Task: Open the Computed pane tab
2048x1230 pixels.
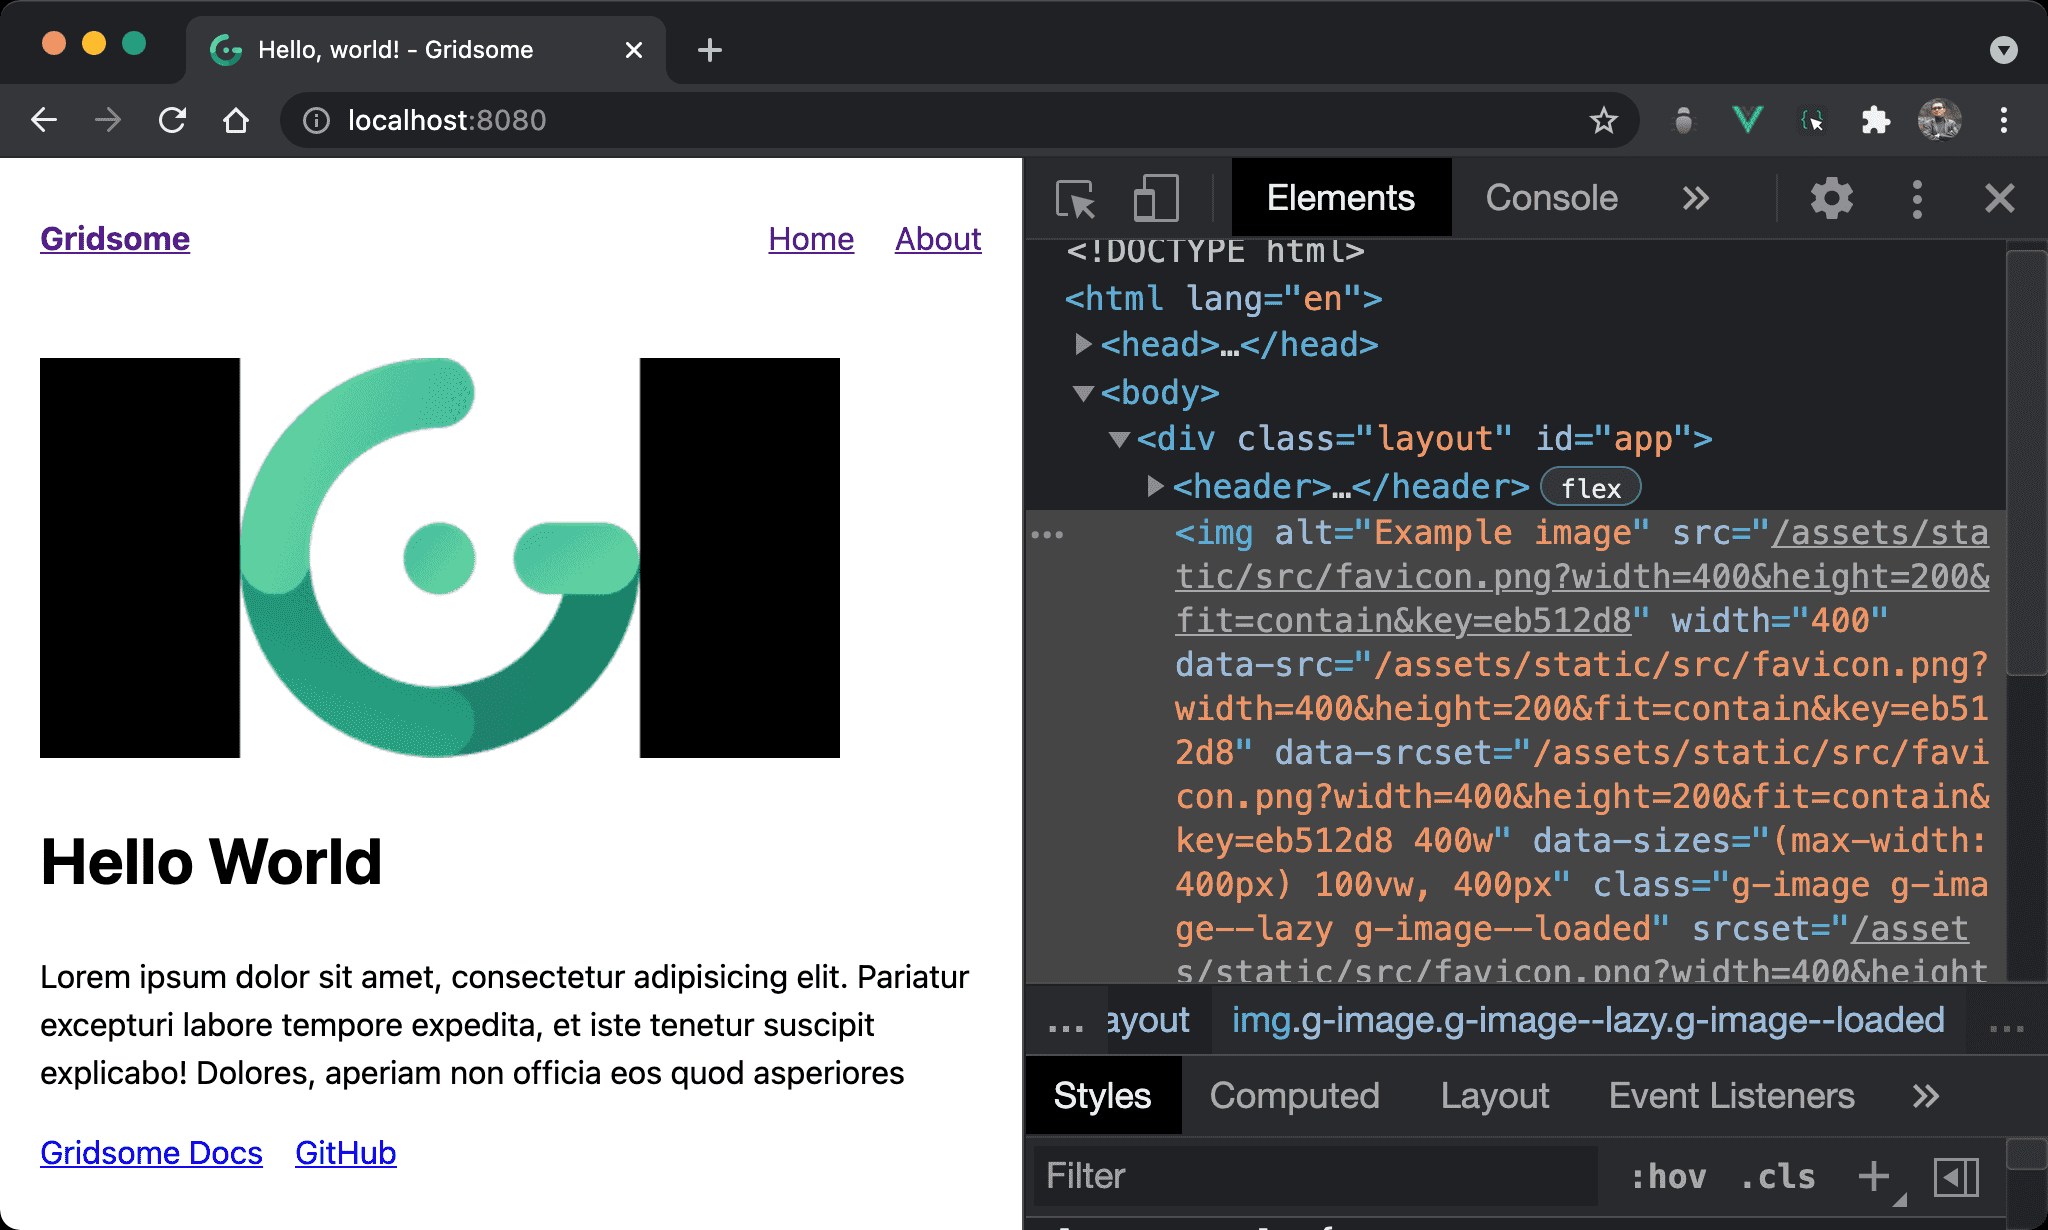Action: tap(1295, 1096)
